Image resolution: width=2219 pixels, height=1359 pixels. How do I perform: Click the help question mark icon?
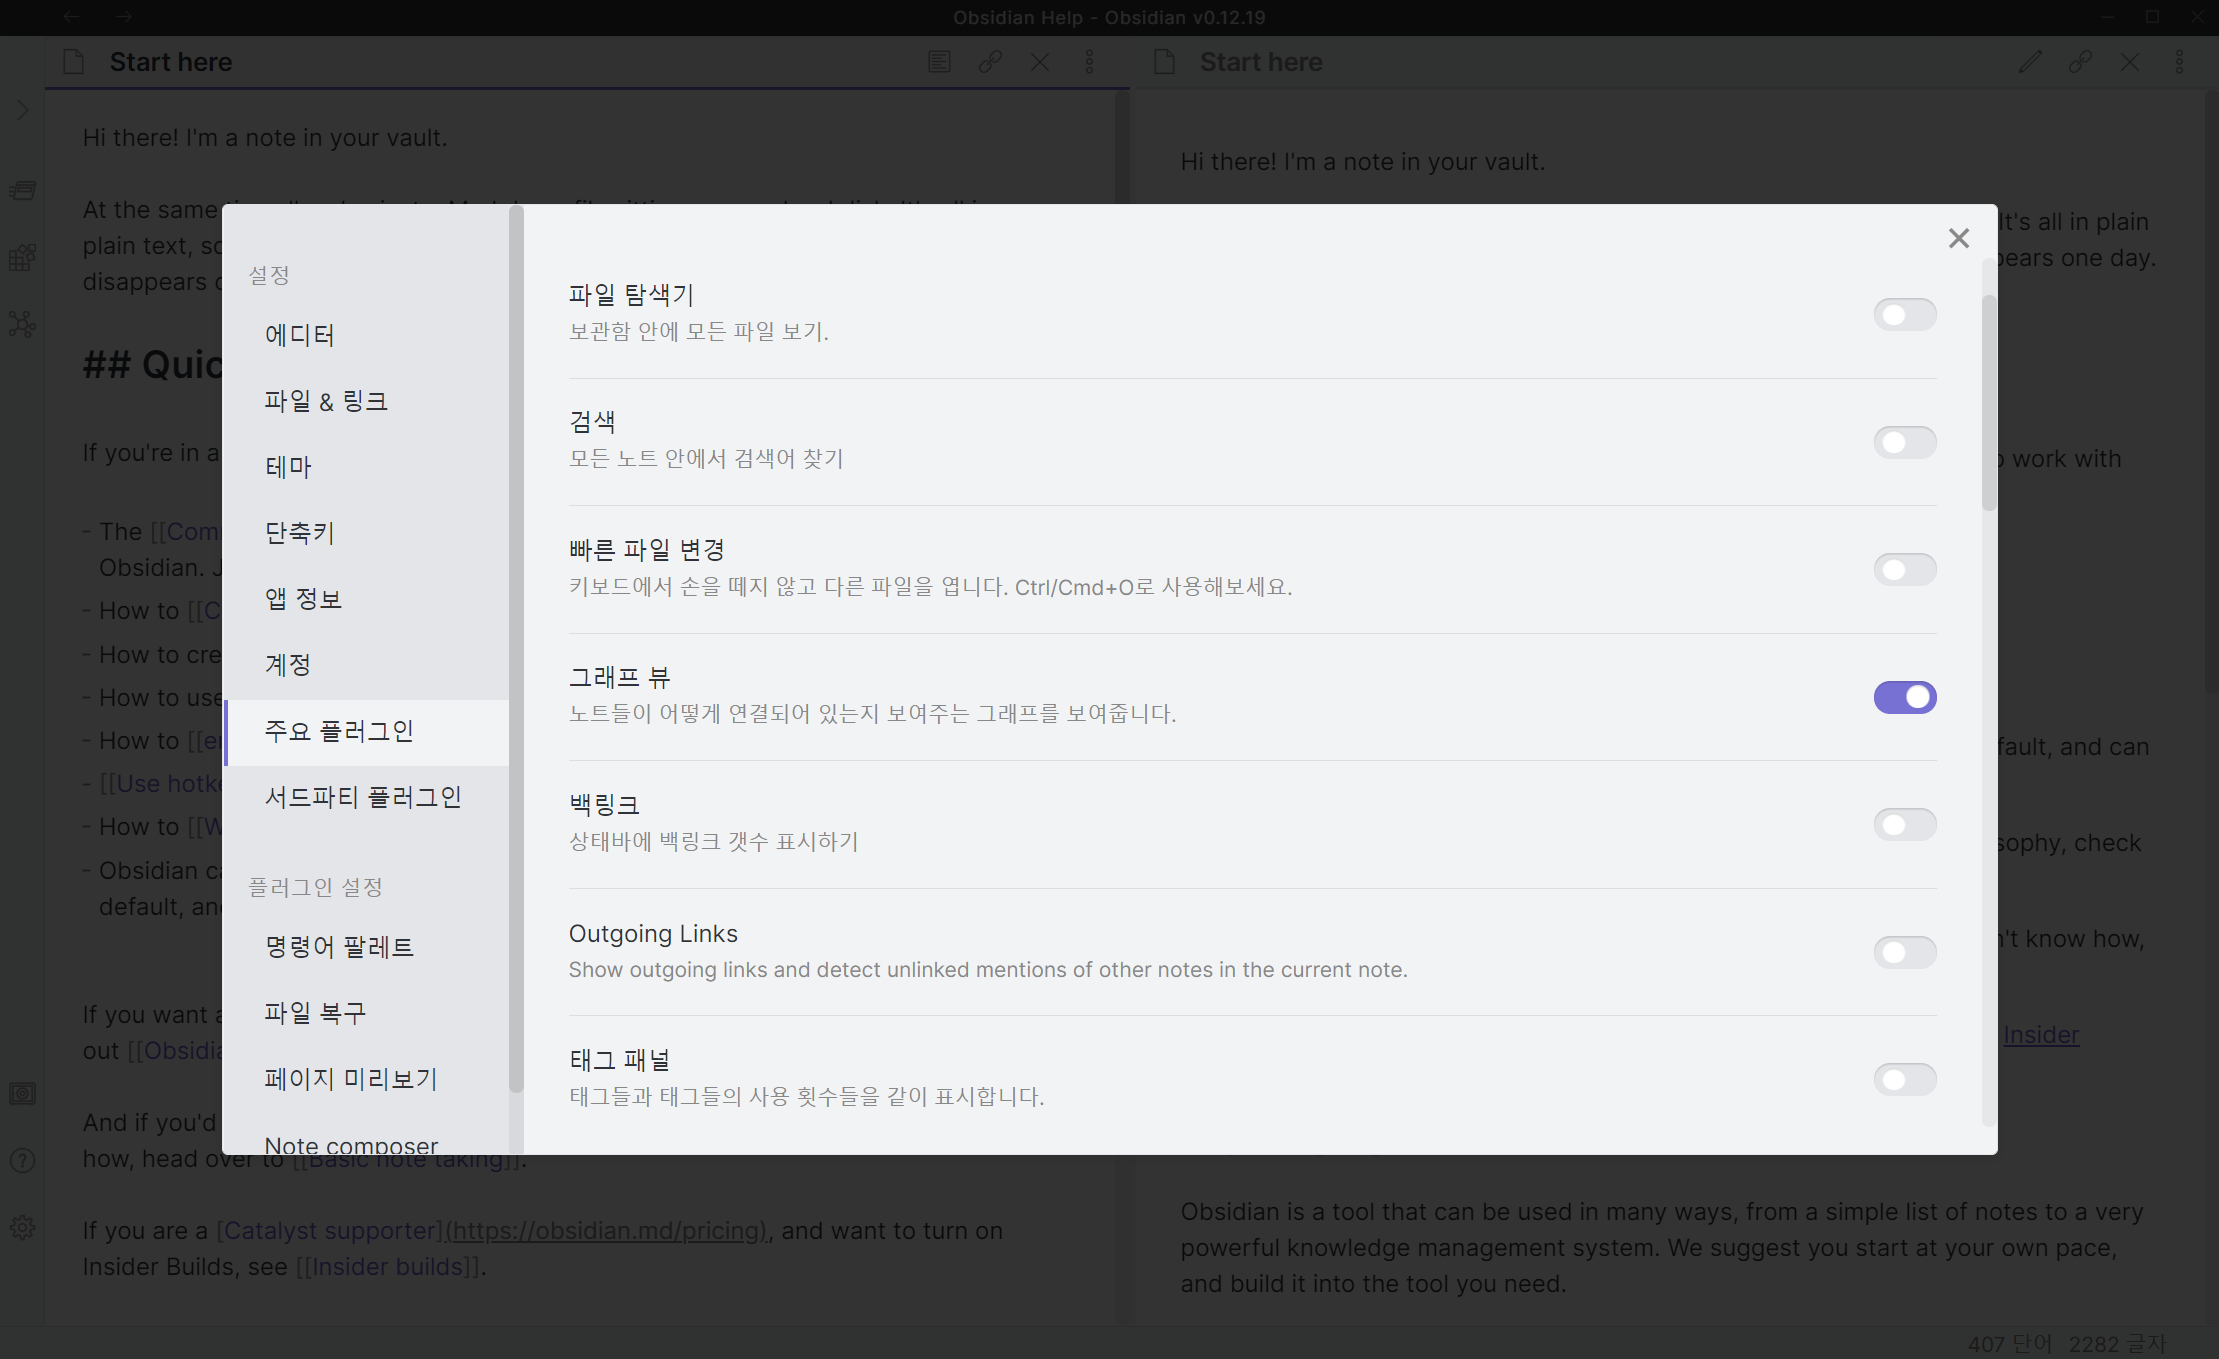pyautogui.click(x=22, y=1160)
